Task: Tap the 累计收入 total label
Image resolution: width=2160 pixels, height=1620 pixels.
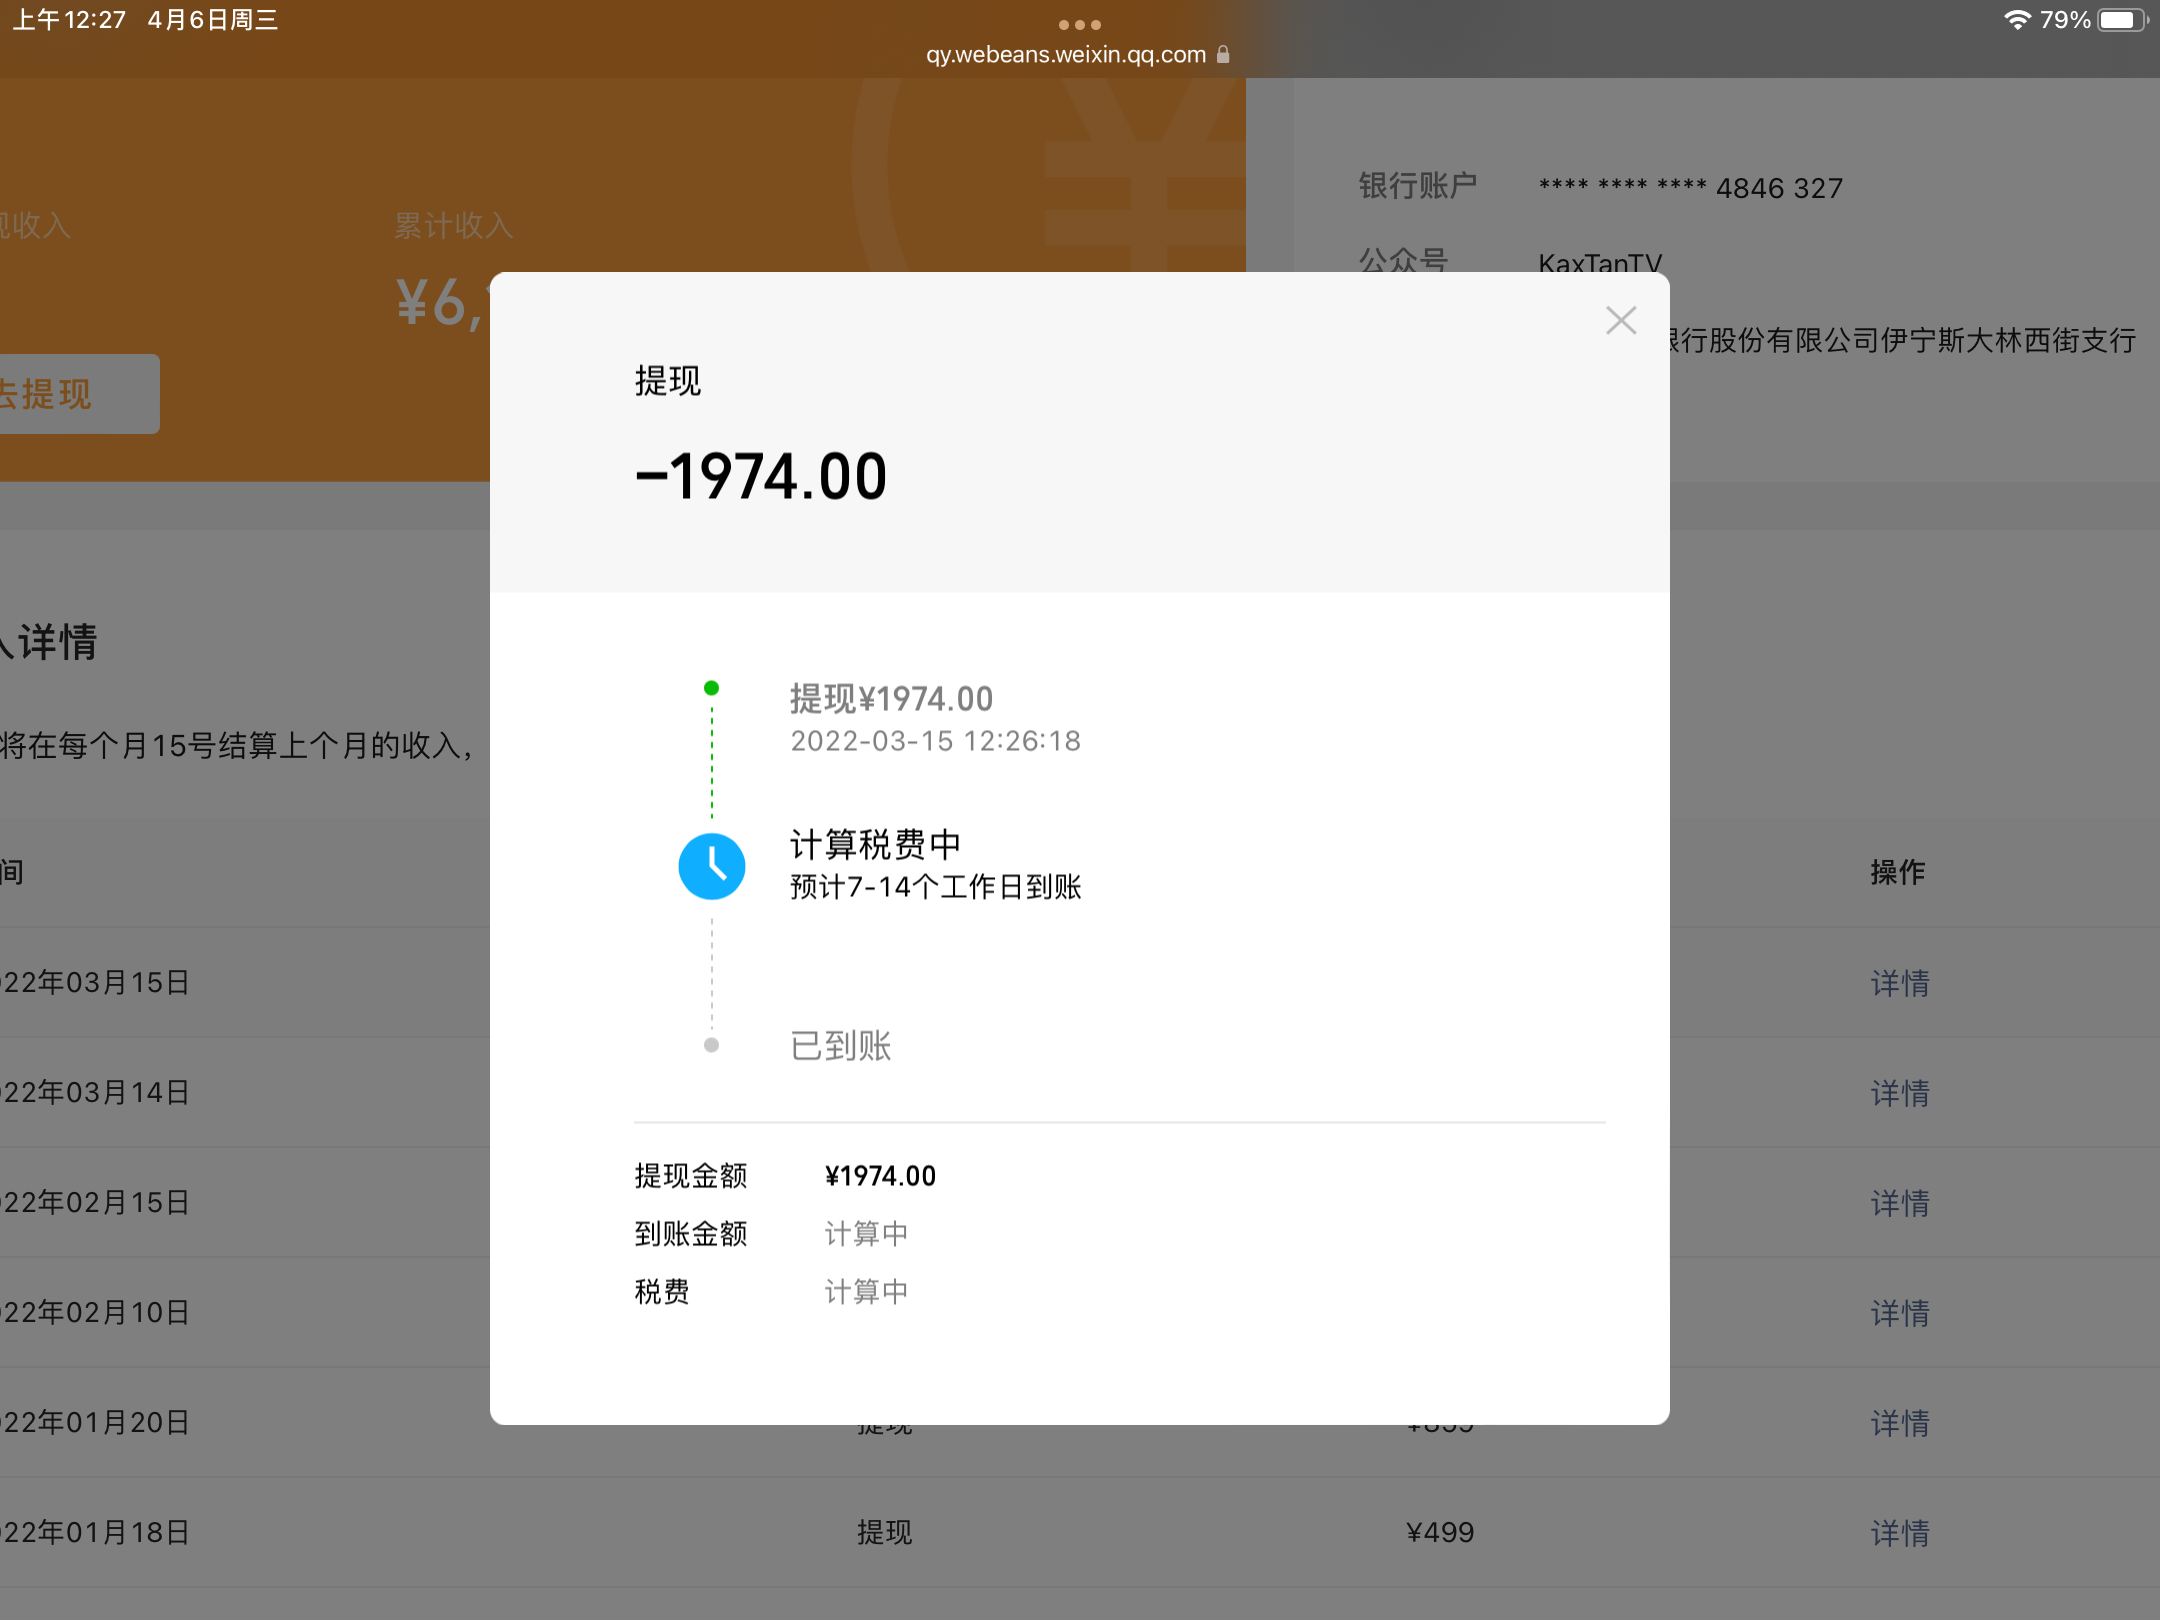Action: (x=453, y=225)
